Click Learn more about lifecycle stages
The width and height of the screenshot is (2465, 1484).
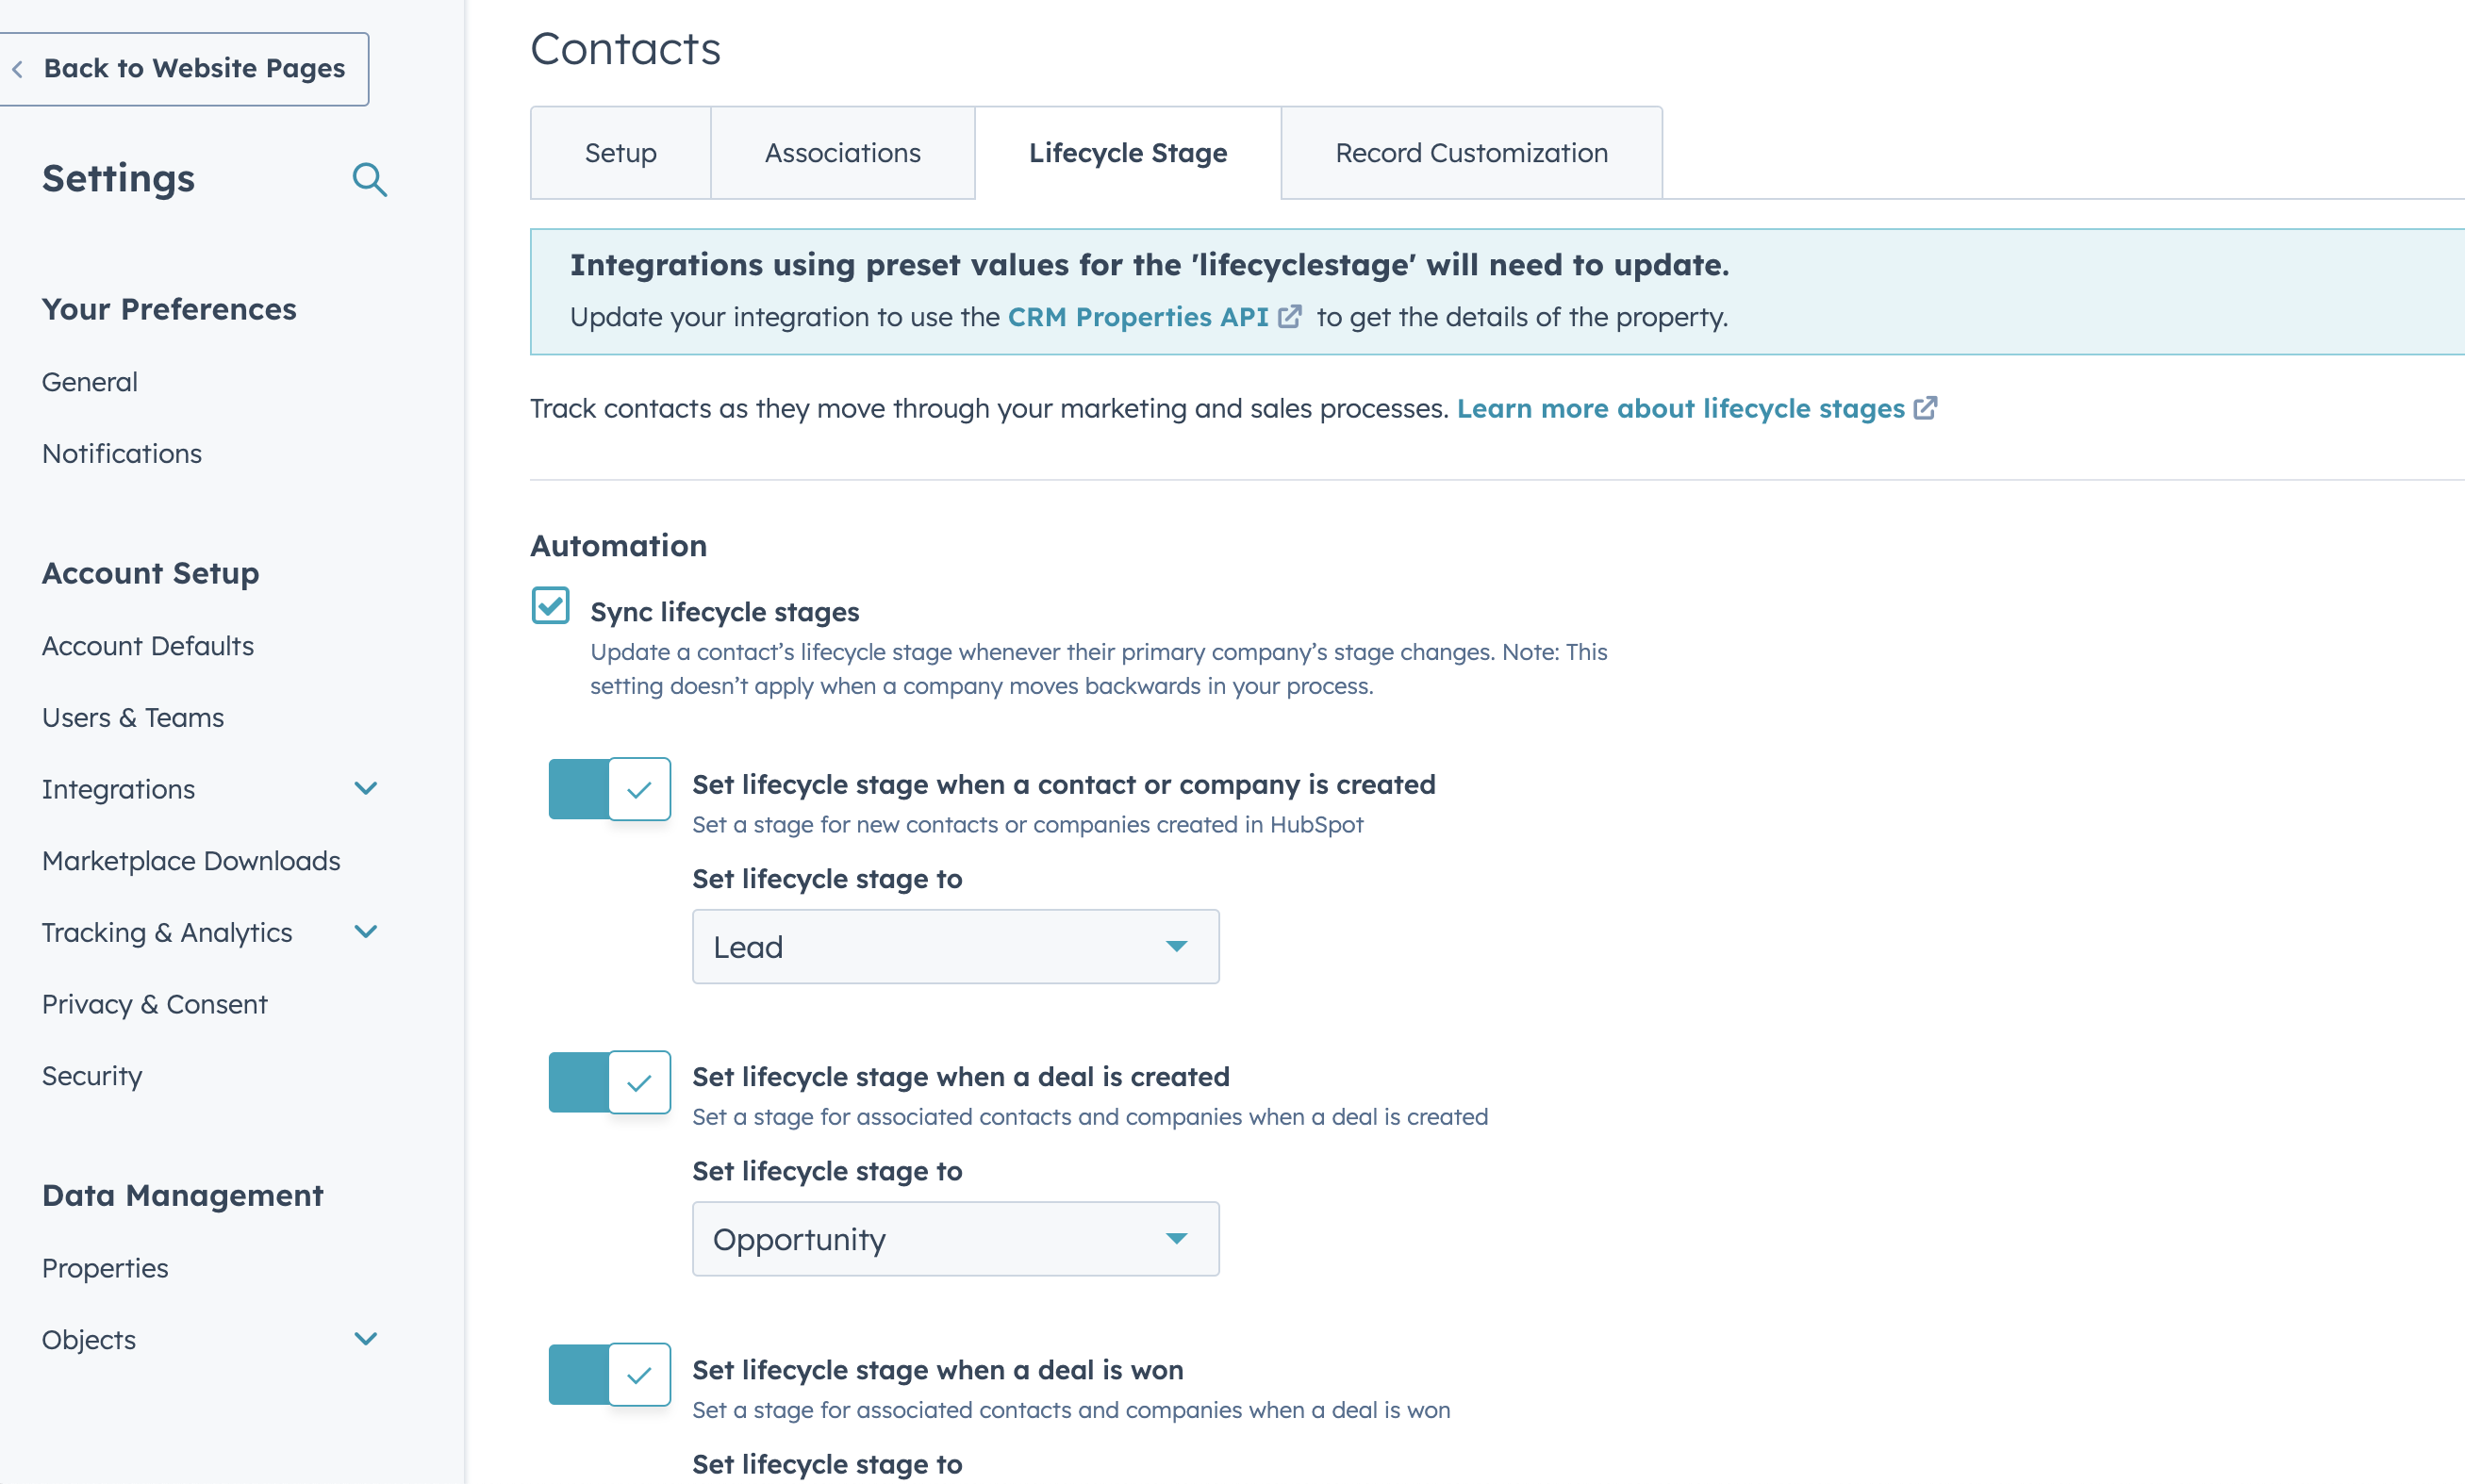coord(1680,408)
